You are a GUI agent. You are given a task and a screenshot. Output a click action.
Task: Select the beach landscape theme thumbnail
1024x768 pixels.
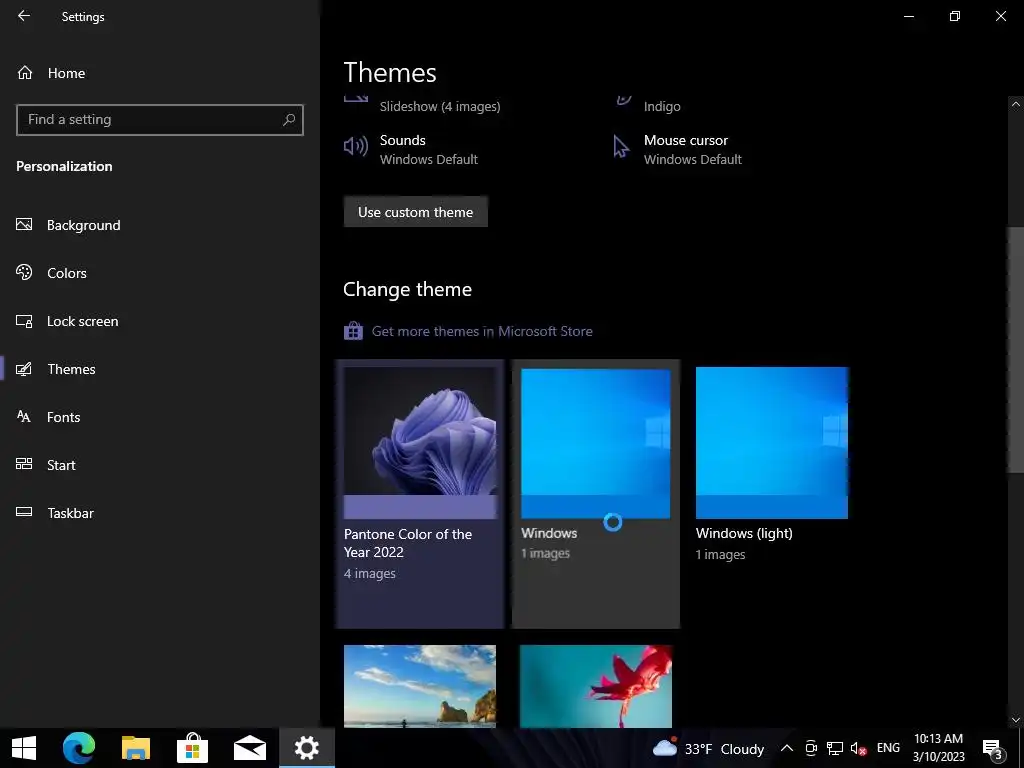point(420,686)
